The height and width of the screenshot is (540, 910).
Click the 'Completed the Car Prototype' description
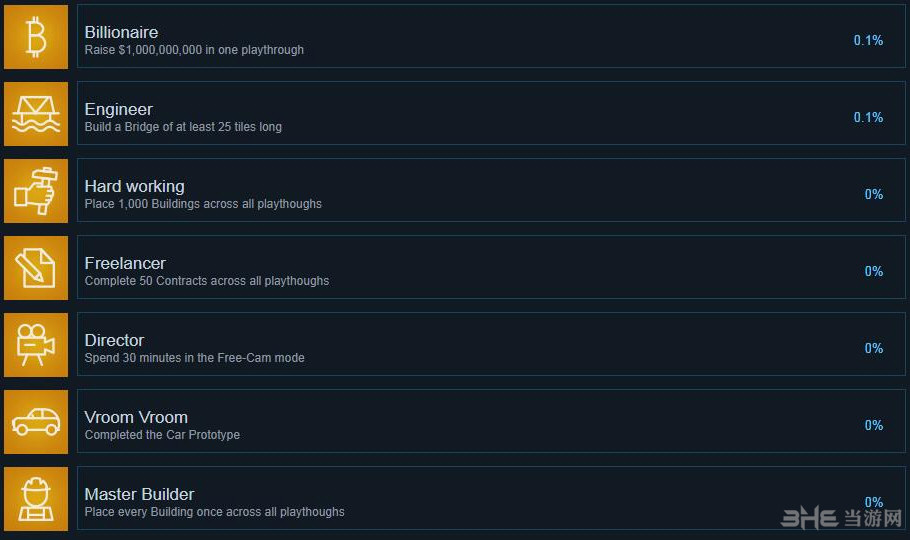pos(162,435)
